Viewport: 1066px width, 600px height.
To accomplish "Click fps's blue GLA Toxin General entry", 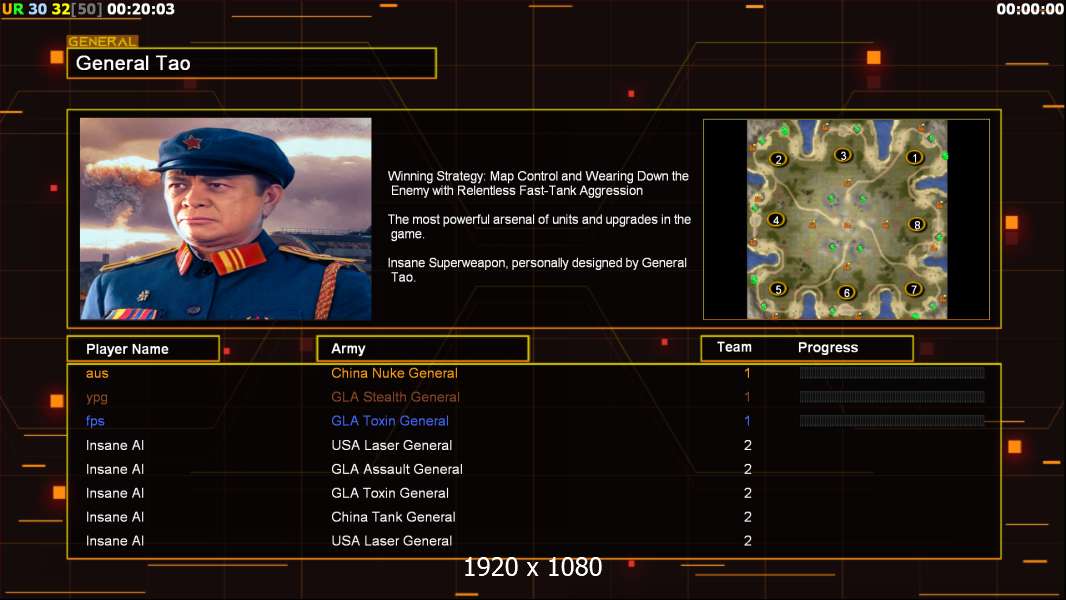I will coord(390,421).
